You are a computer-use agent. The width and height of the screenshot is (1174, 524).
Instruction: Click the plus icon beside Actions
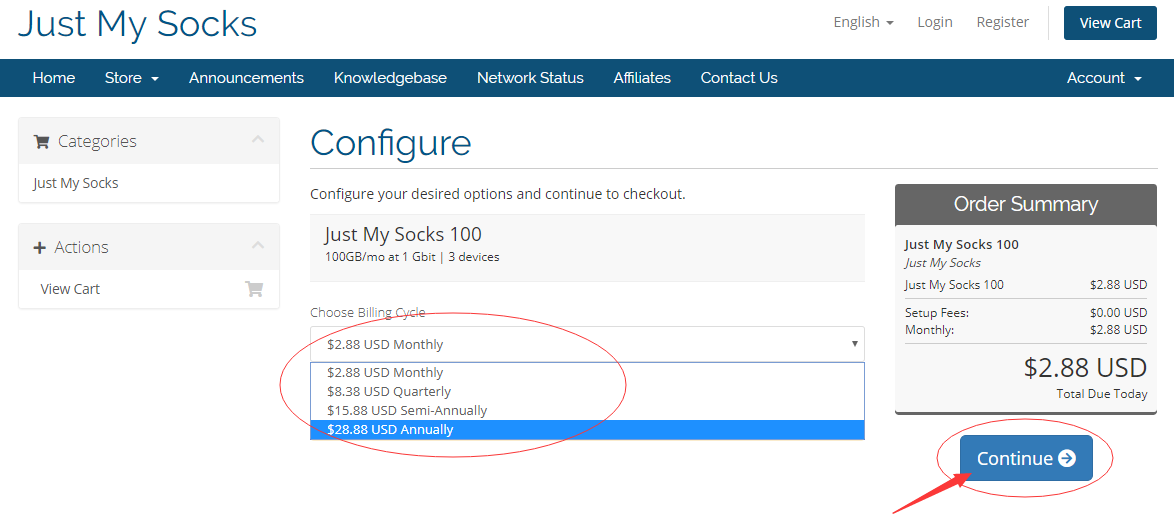pos(40,248)
